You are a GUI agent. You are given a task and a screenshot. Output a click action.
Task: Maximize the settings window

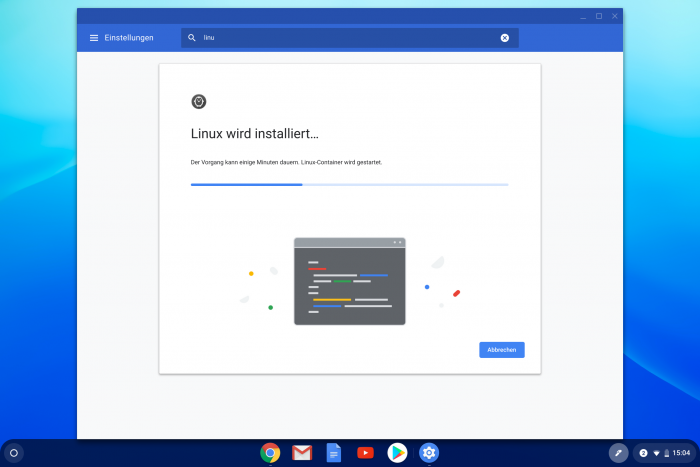tap(599, 16)
